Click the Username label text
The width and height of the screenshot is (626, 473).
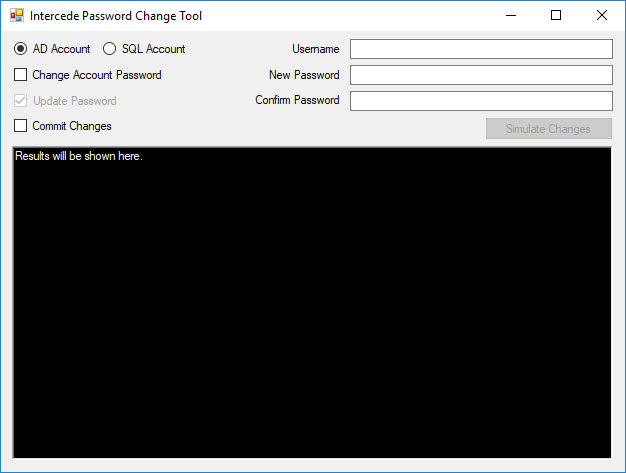[315, 49]
